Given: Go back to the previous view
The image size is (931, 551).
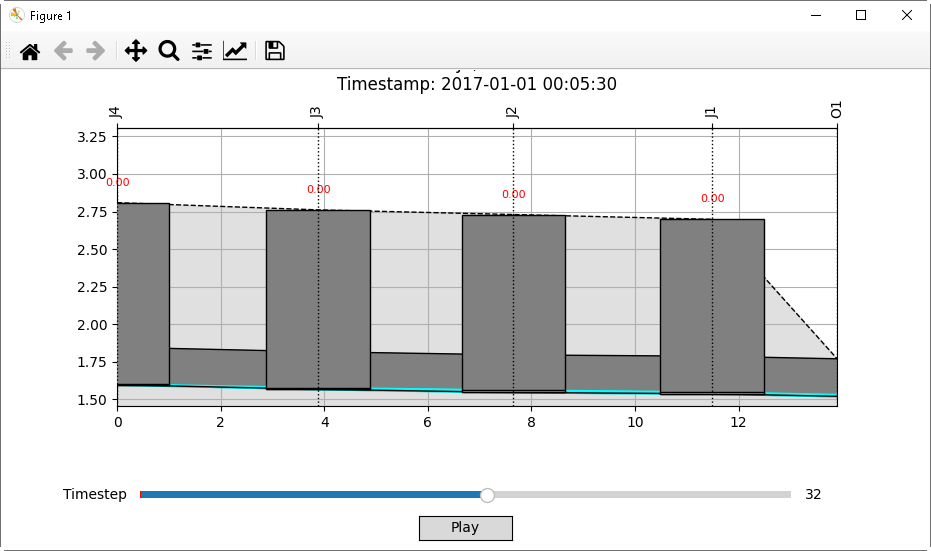Looking at the screenshot, I should coord(63,51).
